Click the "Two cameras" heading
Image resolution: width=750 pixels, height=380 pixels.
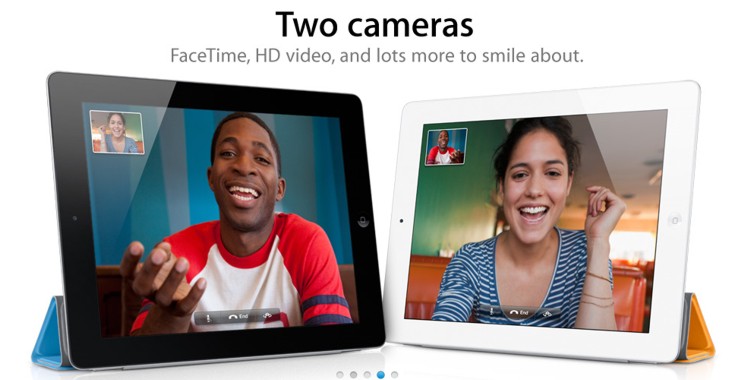375,25
